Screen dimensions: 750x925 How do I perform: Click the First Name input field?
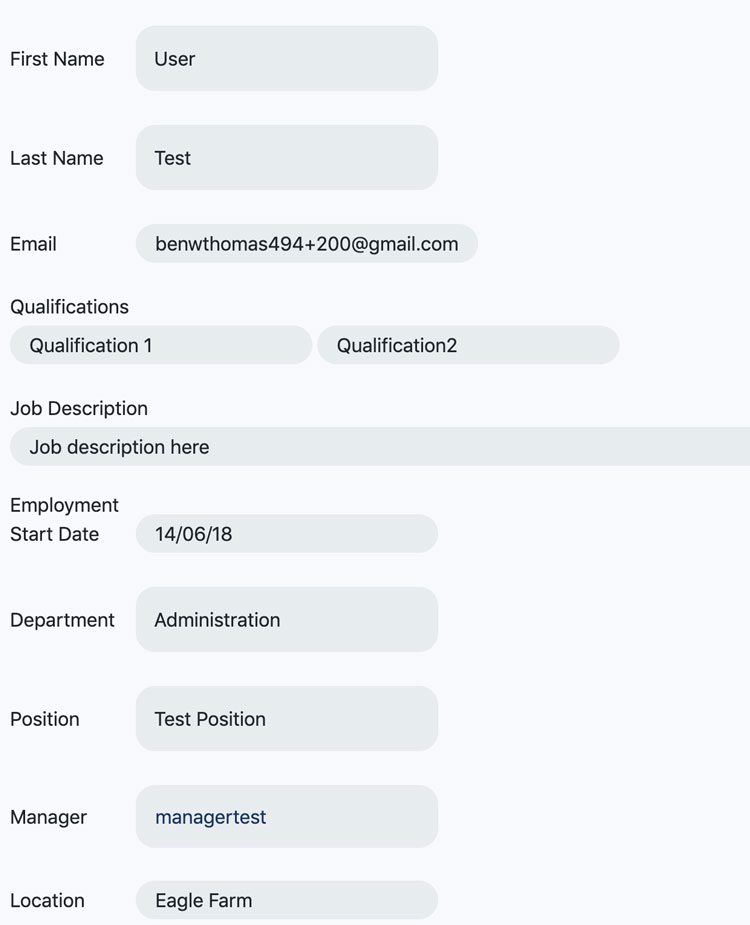pyautogui.click(x=286, y=59)
